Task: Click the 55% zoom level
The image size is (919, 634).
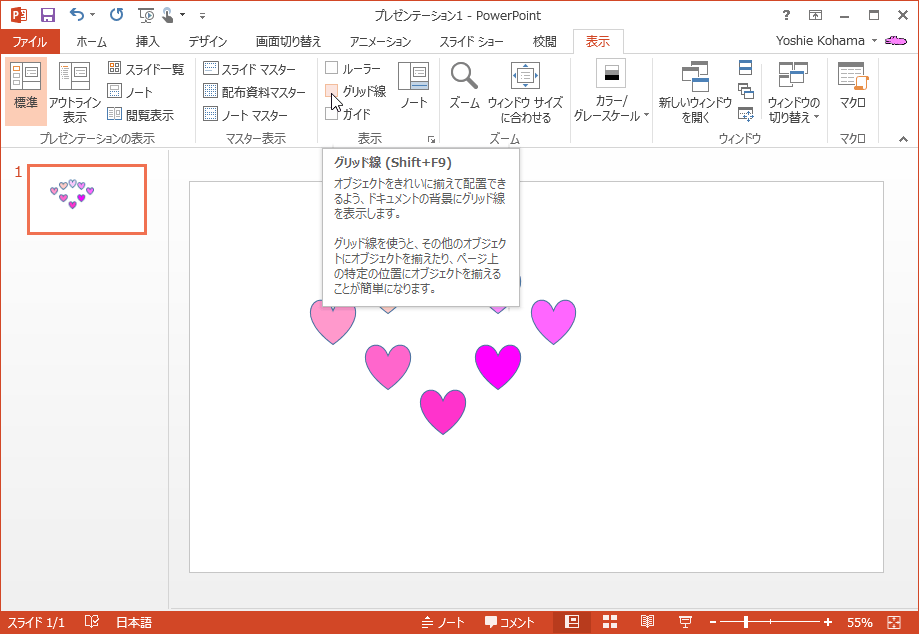Action: pyautogui.click(x=860, y=622)
